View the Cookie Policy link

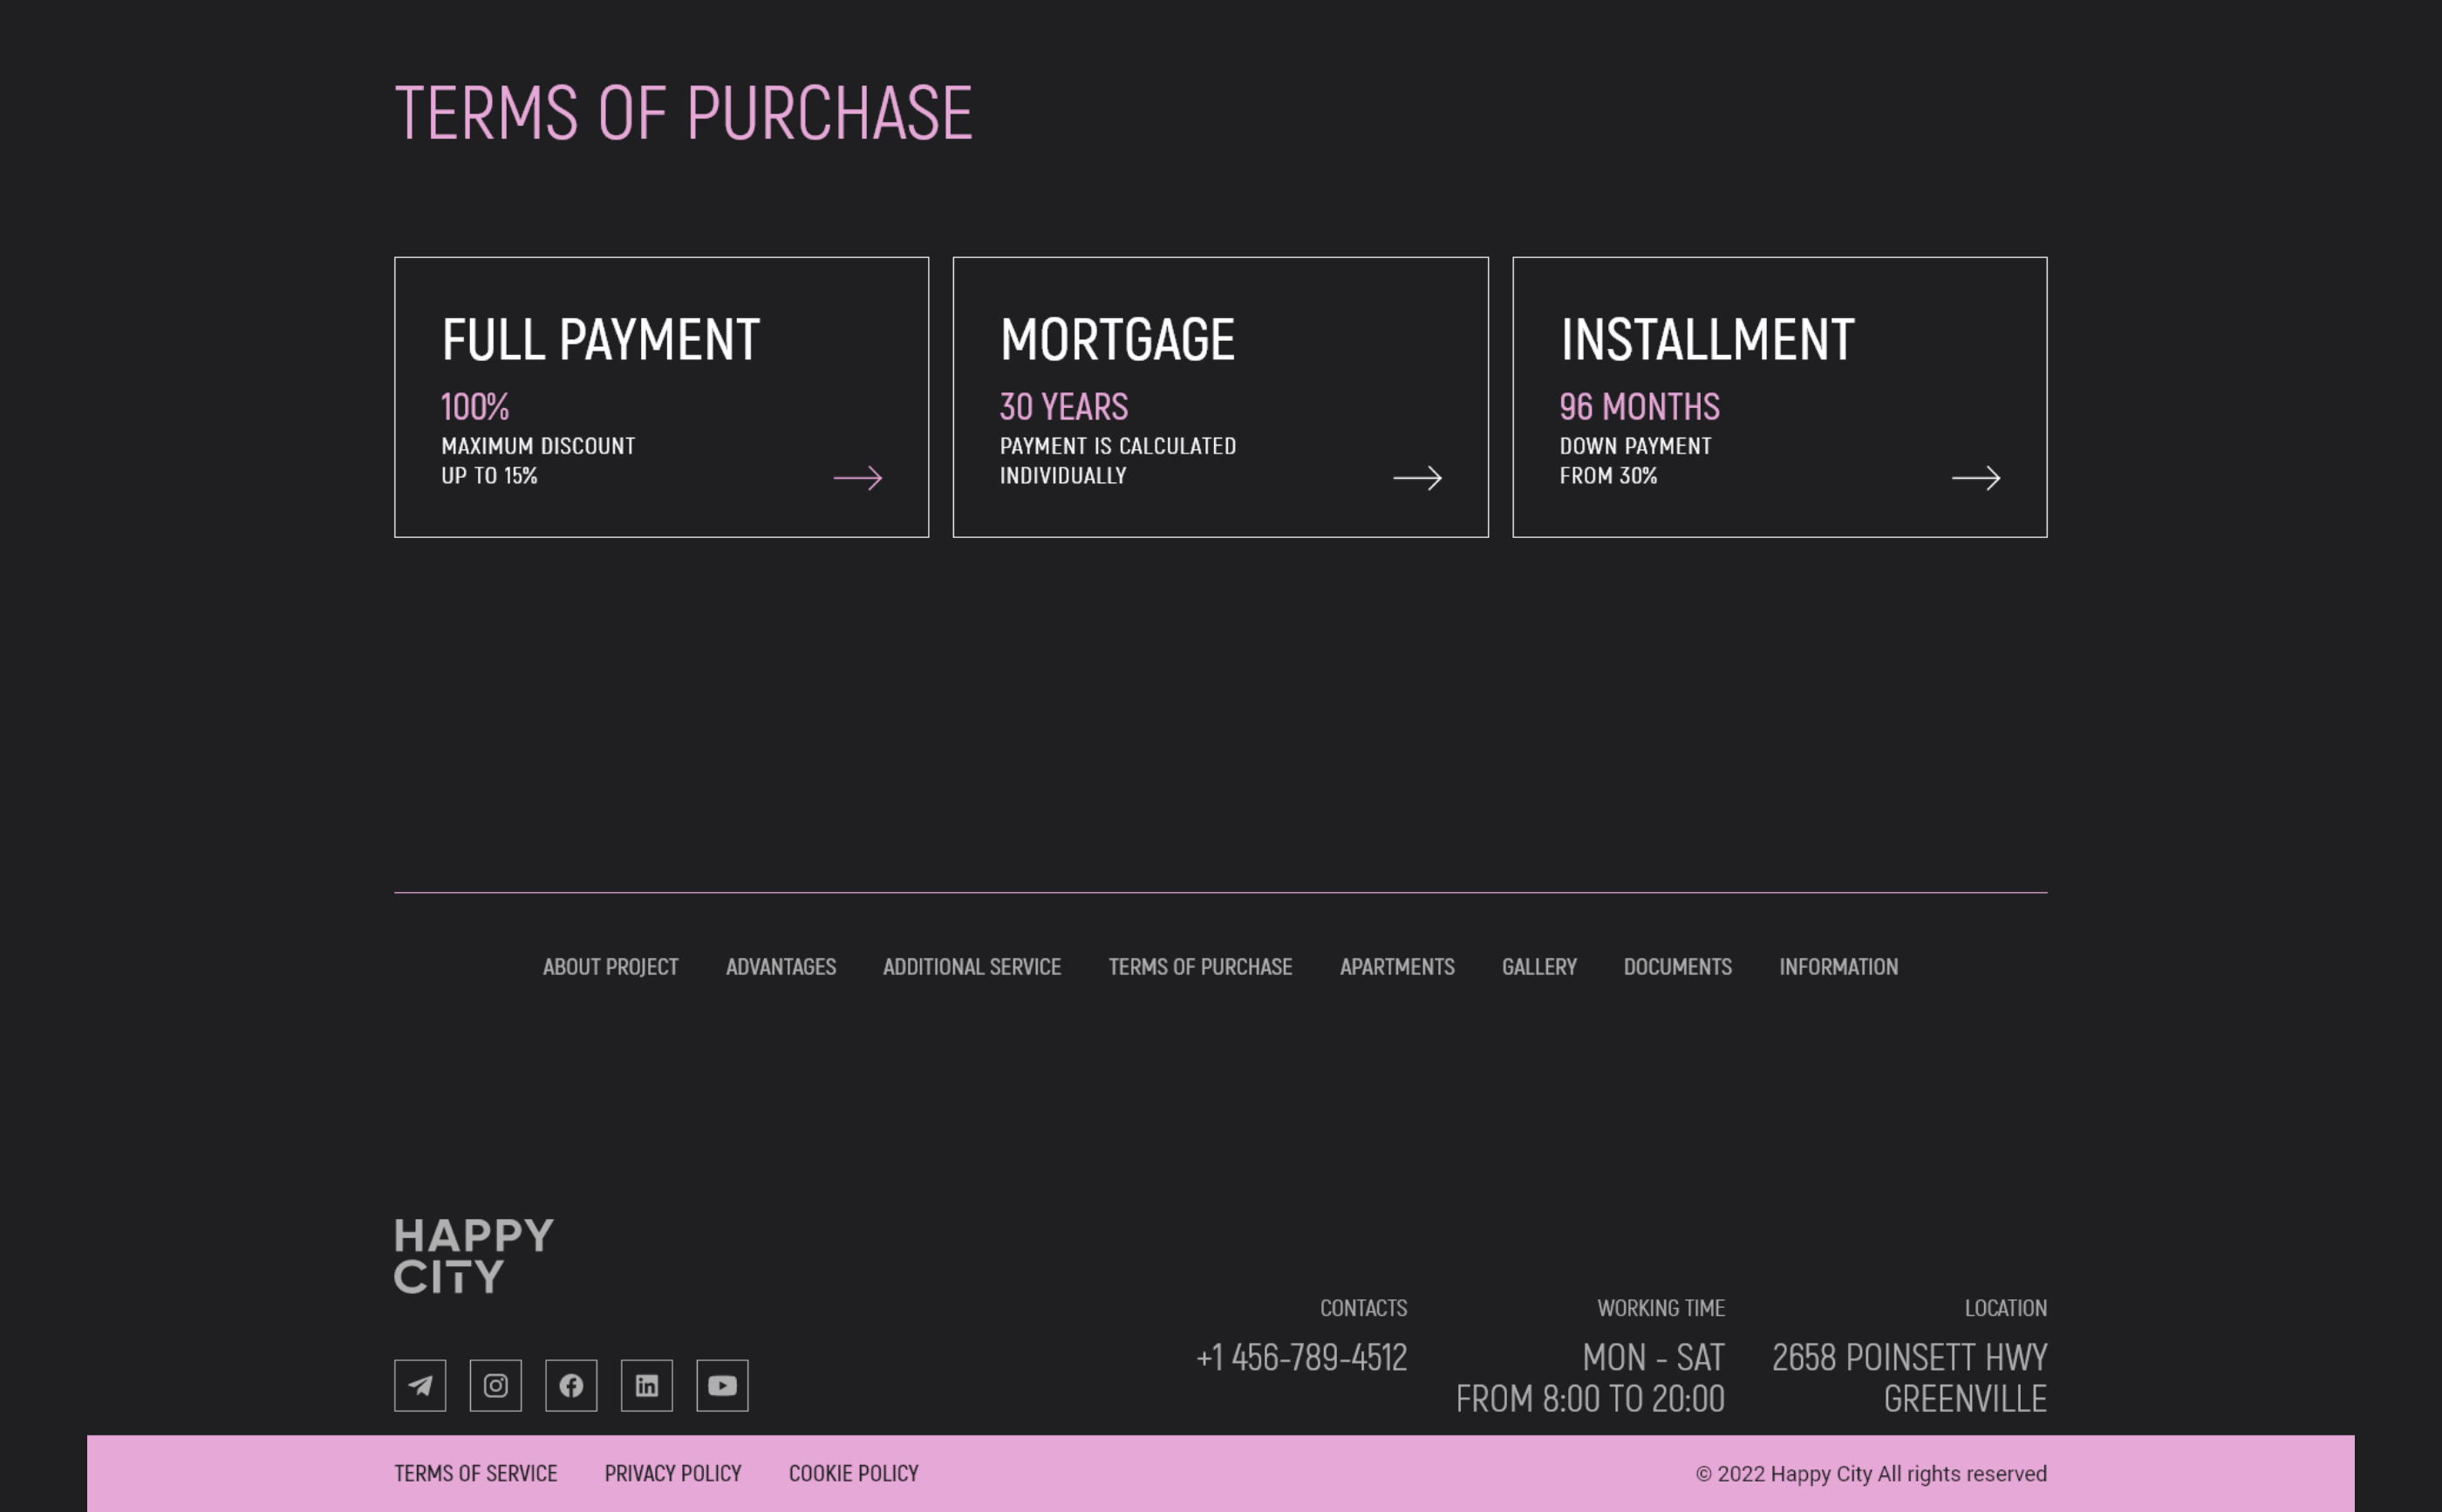(853, 1473)
